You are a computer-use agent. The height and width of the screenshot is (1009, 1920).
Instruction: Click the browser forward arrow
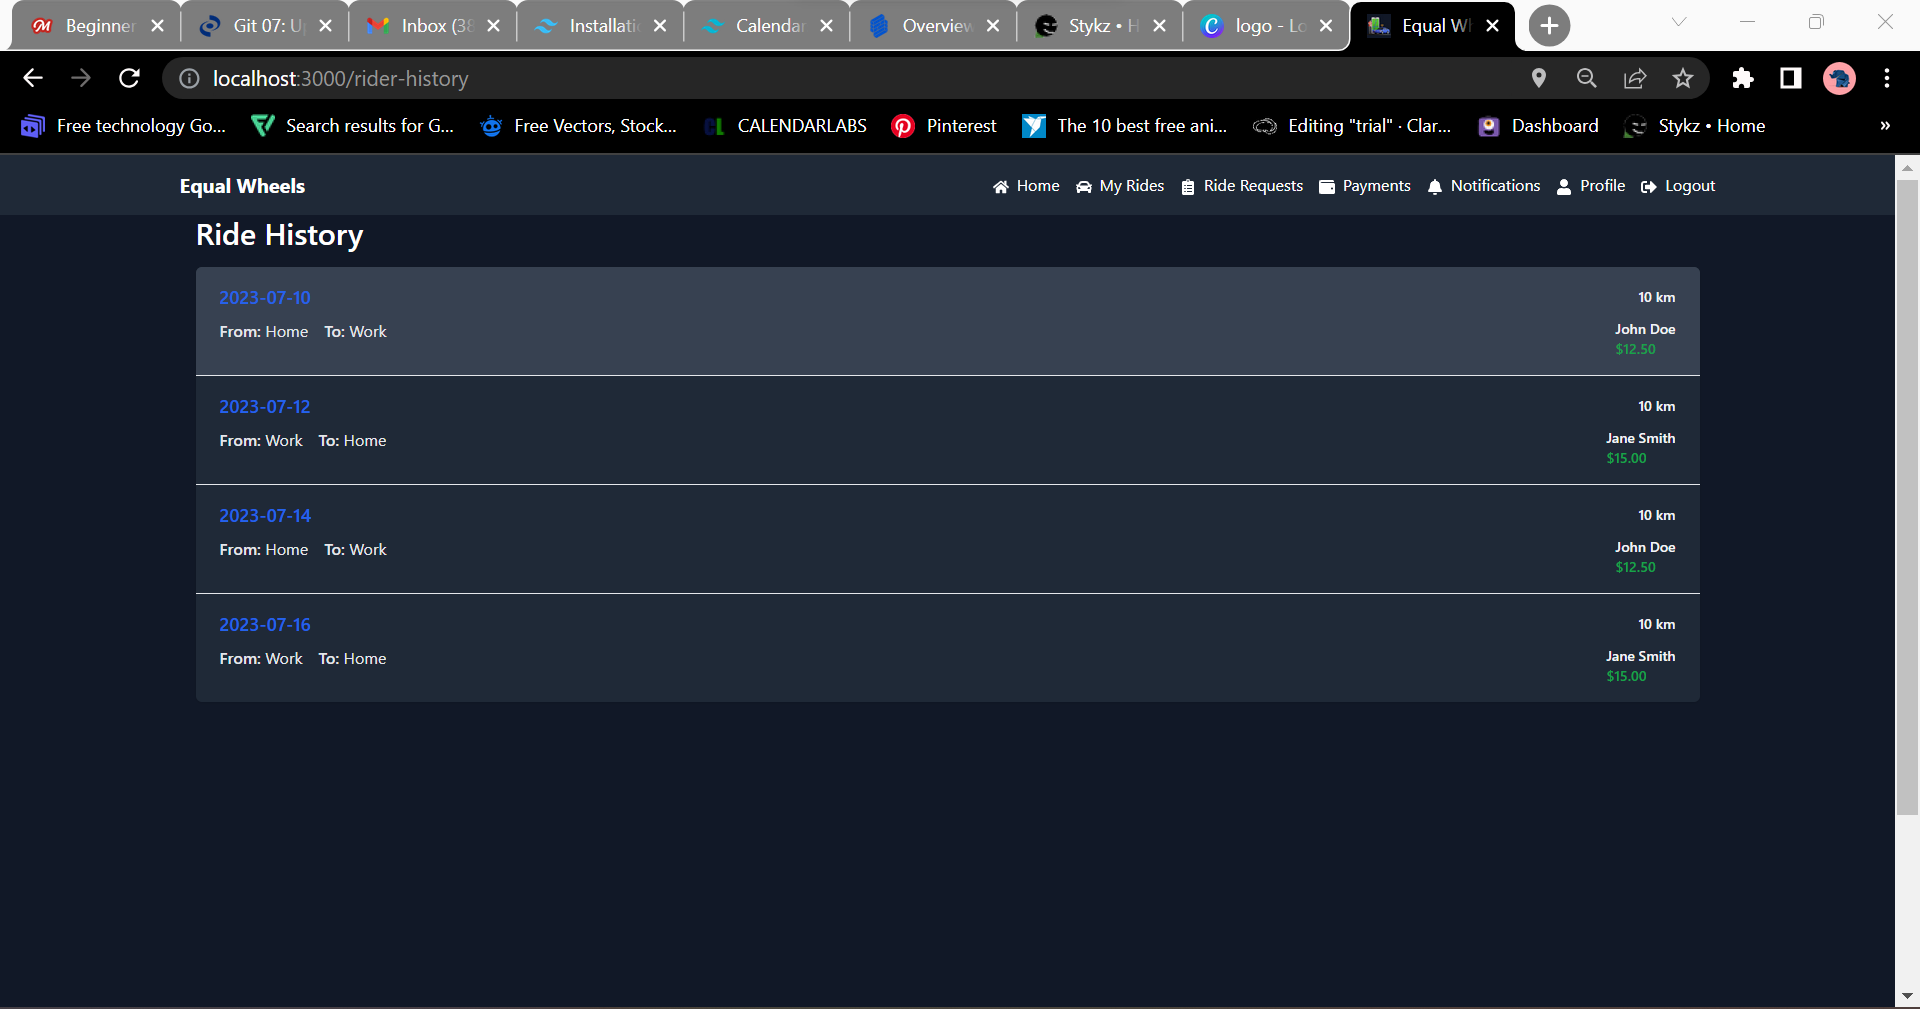(x=81, y=78)
